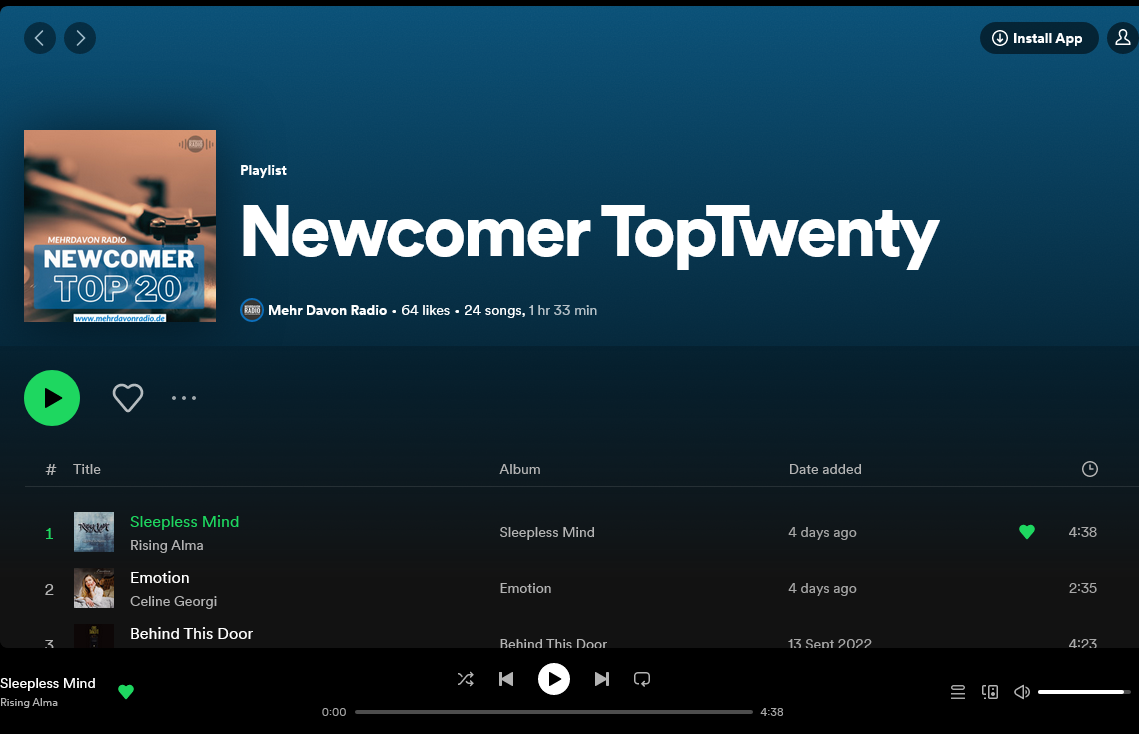Go to the previous track
The width and height of the screenshot is (1139, 734).
pyautogui.click(x=506, y=679)
